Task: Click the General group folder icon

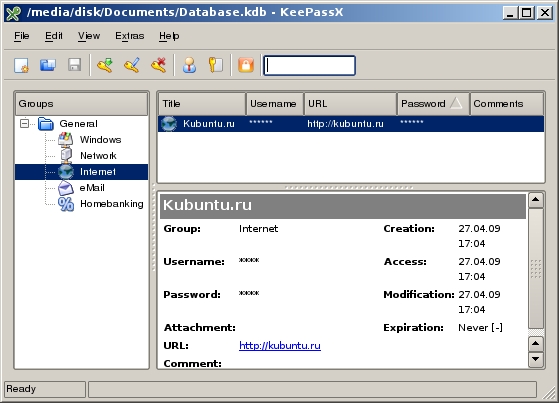Action: point(46,124)
